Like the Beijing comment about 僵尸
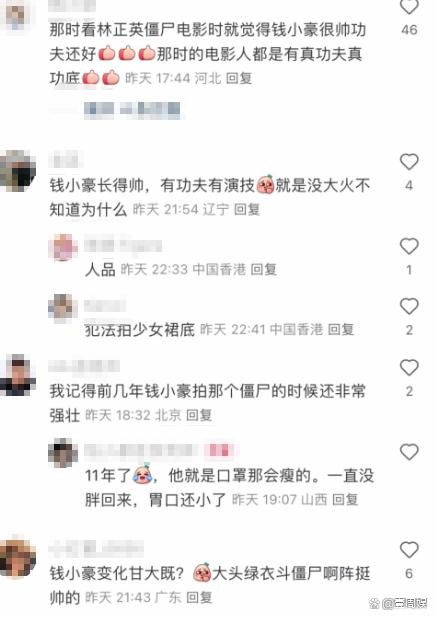 pos(409,367)
